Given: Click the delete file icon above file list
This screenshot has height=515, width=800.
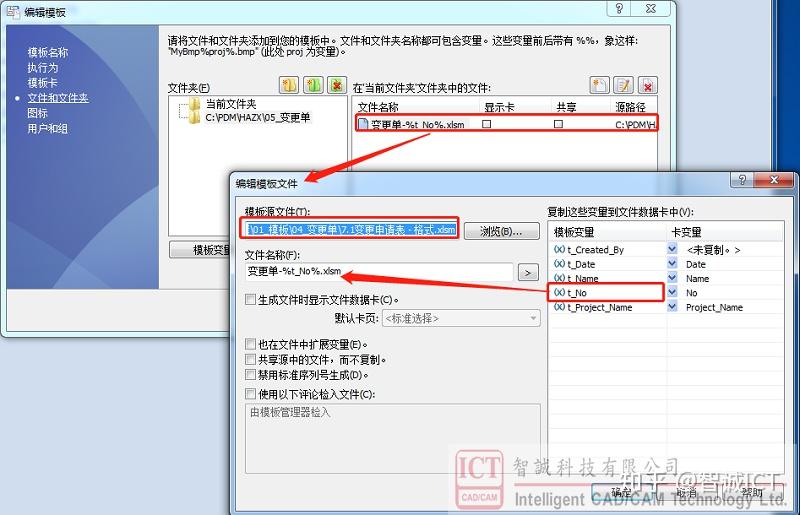Looking at the screenshot, I should point(647,85).
